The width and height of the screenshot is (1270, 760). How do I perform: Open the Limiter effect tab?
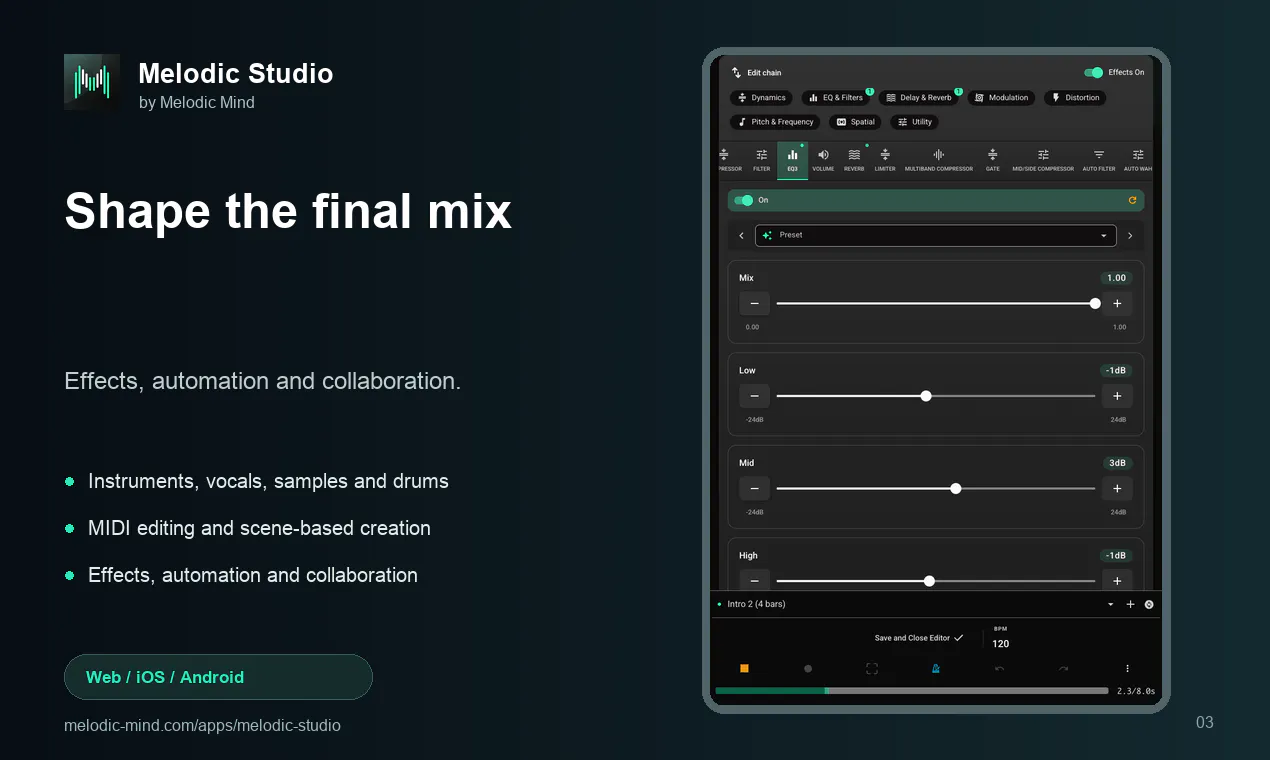pos(885,160)
